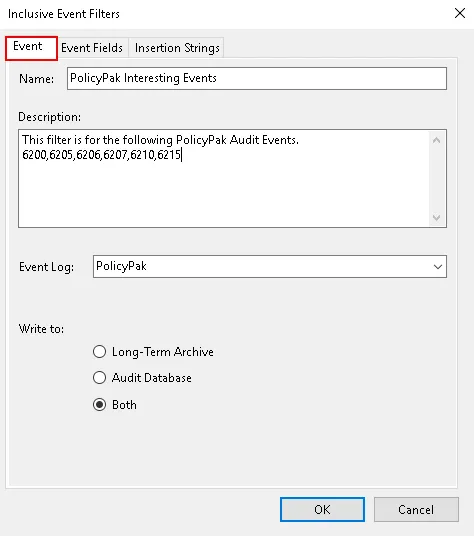
Task: Open the Event Fields tab
Action: (92, 48)
